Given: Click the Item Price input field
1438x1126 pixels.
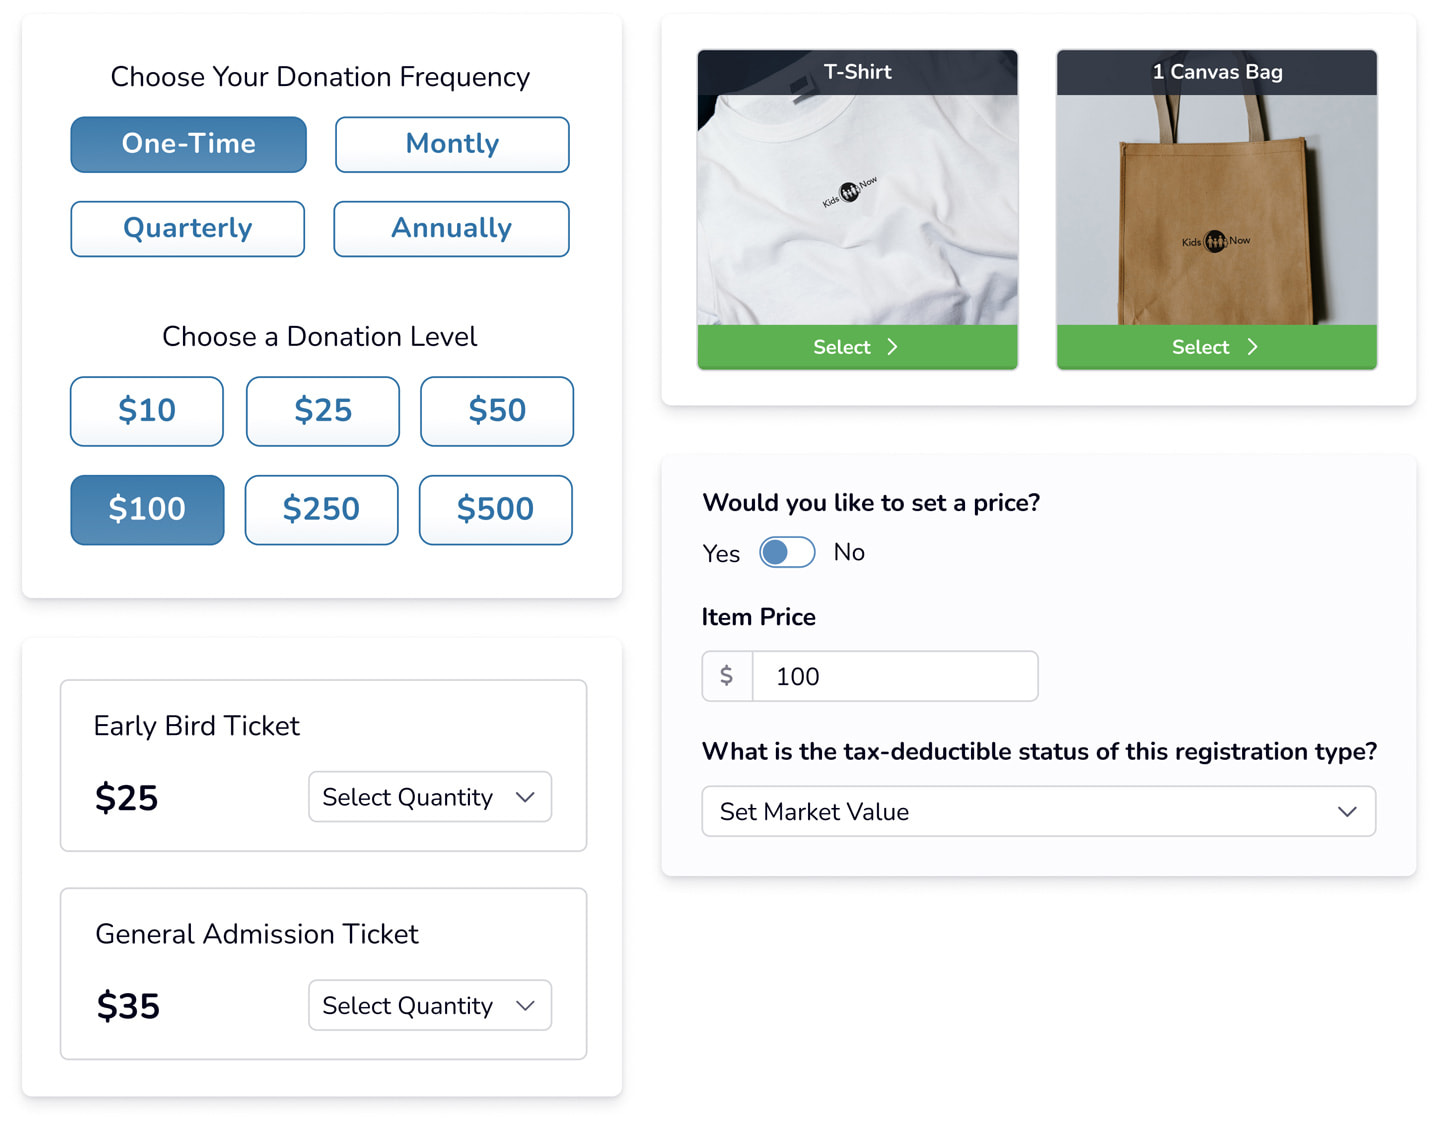Looking at the screenshot, I should 895,676.
